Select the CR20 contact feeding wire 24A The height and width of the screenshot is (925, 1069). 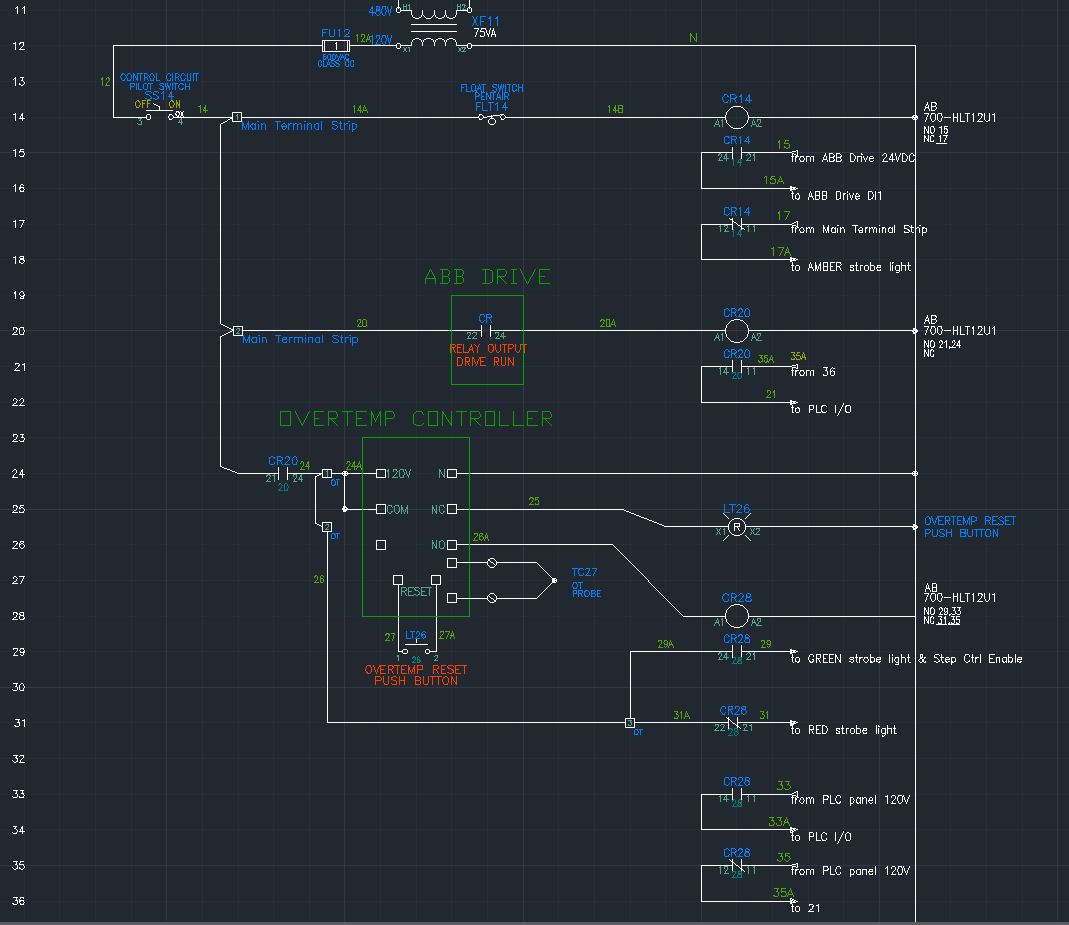pos(284,473)
